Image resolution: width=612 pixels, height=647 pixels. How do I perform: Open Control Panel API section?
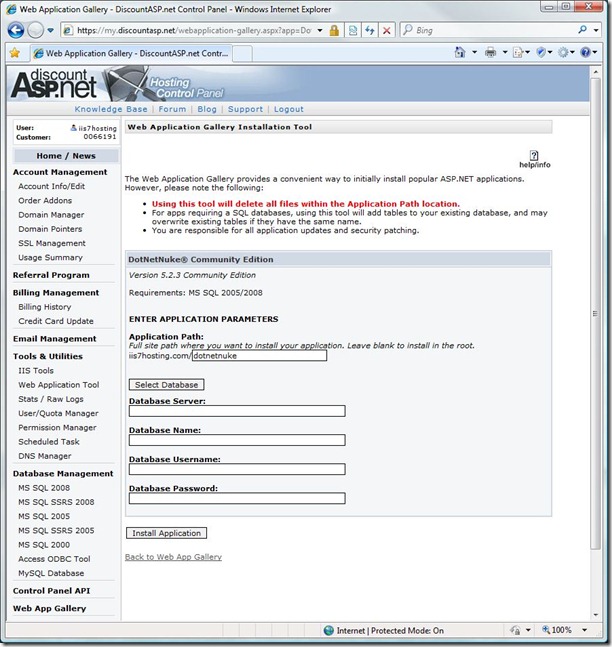[x=51, y=591]
